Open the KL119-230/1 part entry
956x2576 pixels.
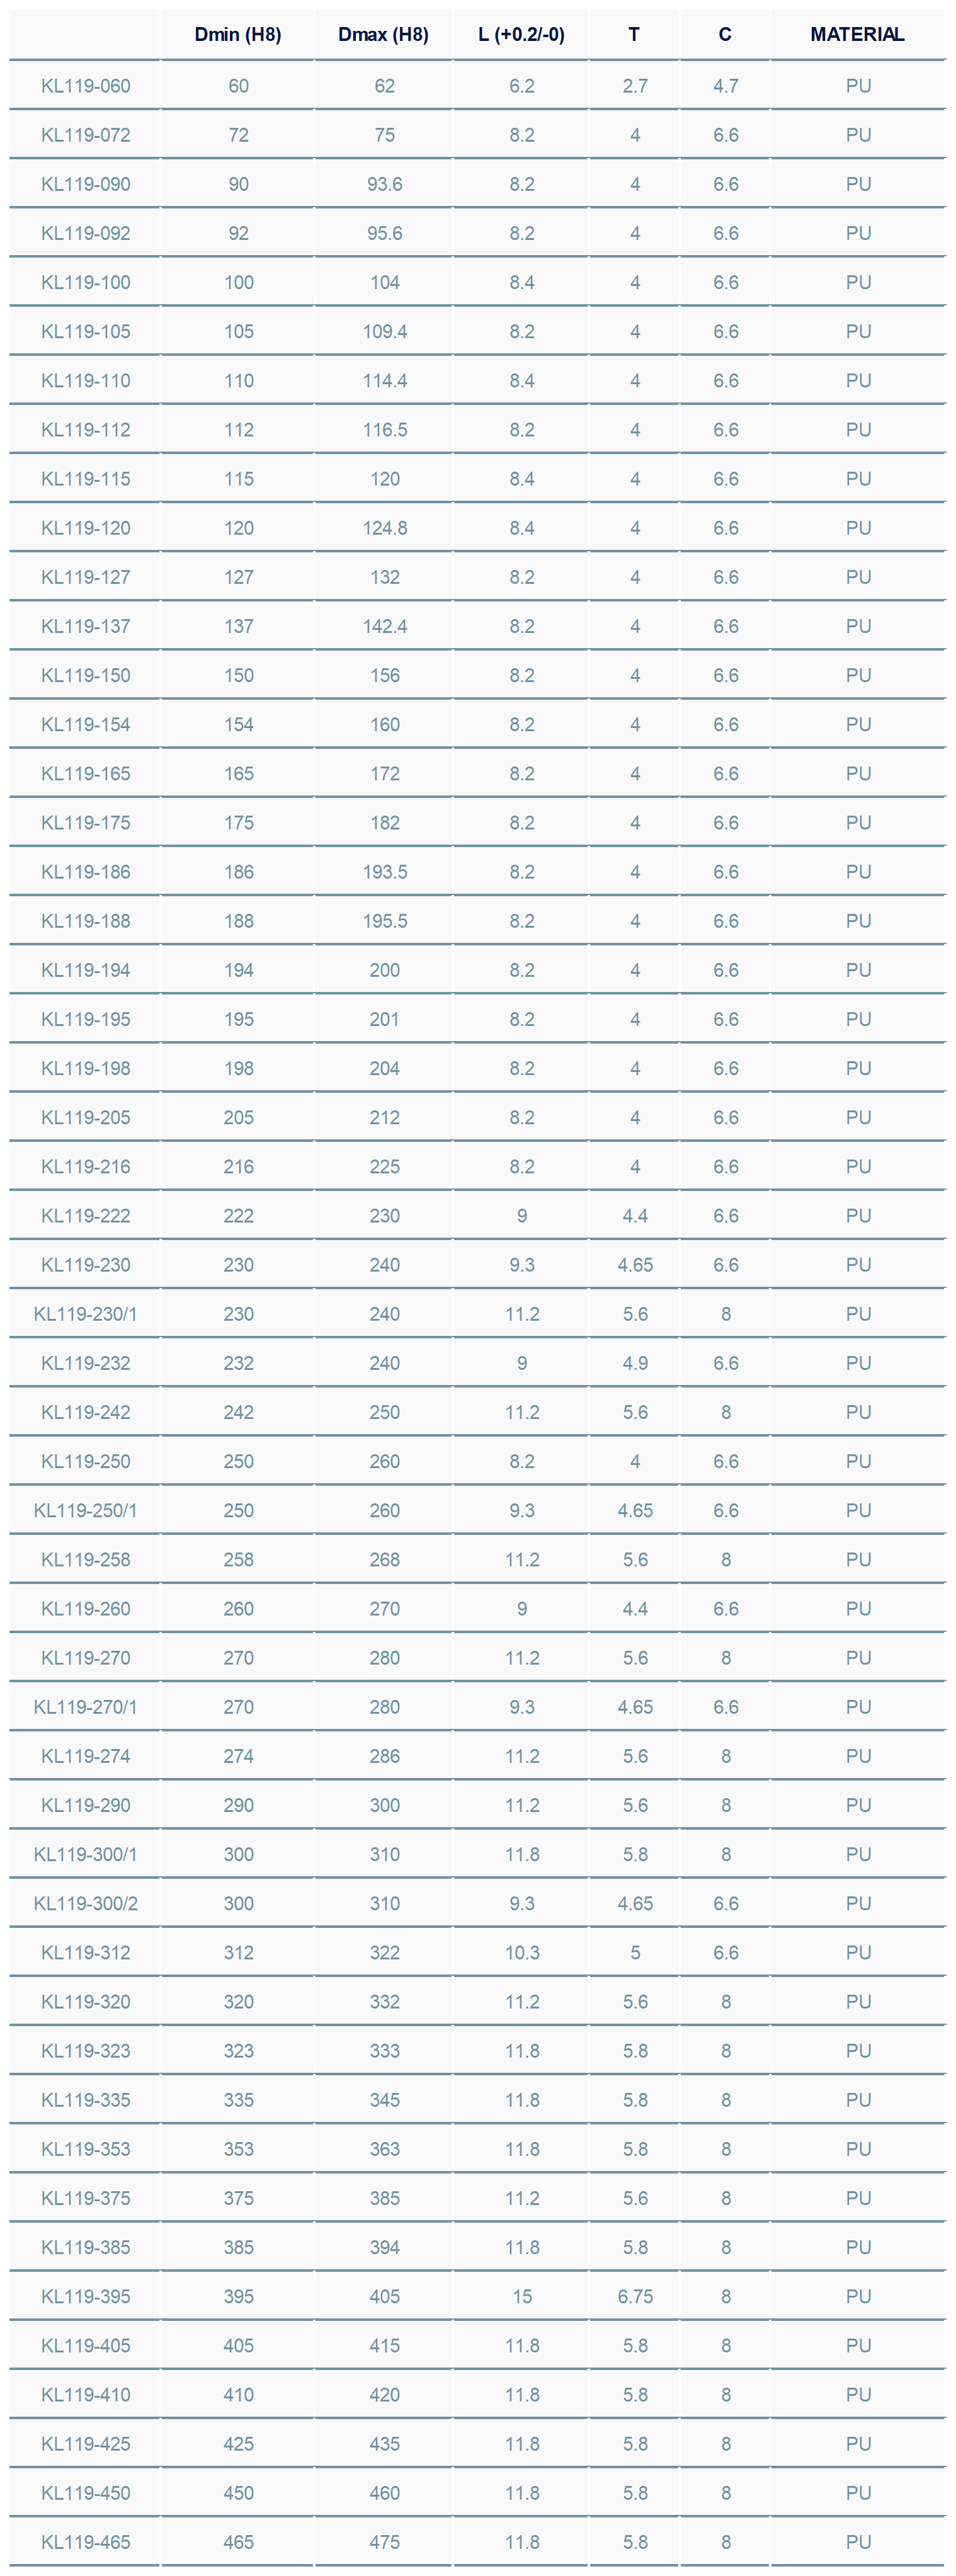click(86, 1314)
